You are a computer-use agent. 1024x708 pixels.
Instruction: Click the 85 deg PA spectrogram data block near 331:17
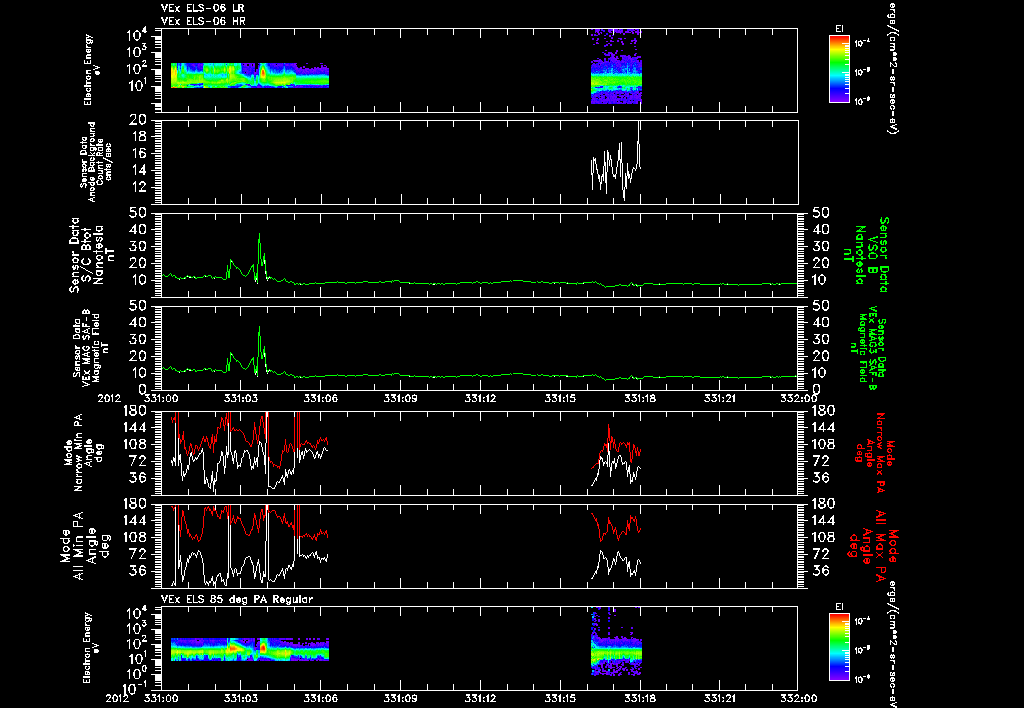pyautogui.click(x=616, y=641)
